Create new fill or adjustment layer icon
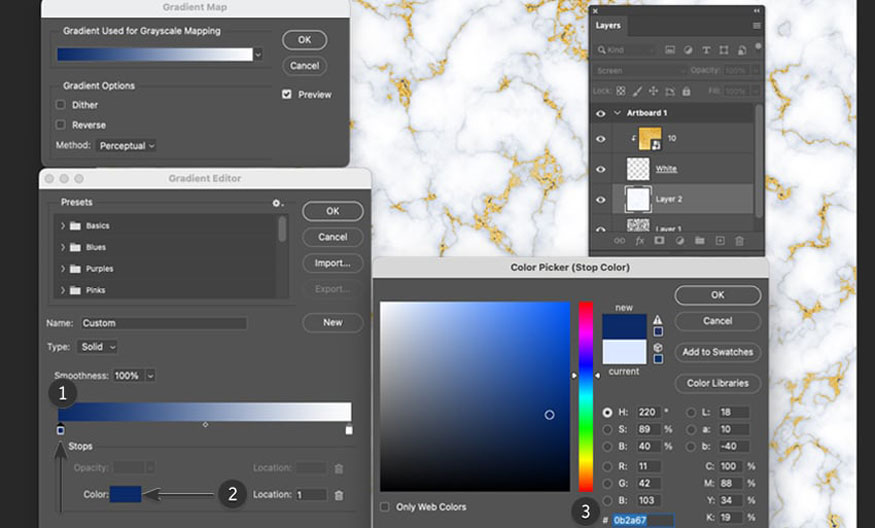Viewport: 875px width, 528px height. [680, 241]
